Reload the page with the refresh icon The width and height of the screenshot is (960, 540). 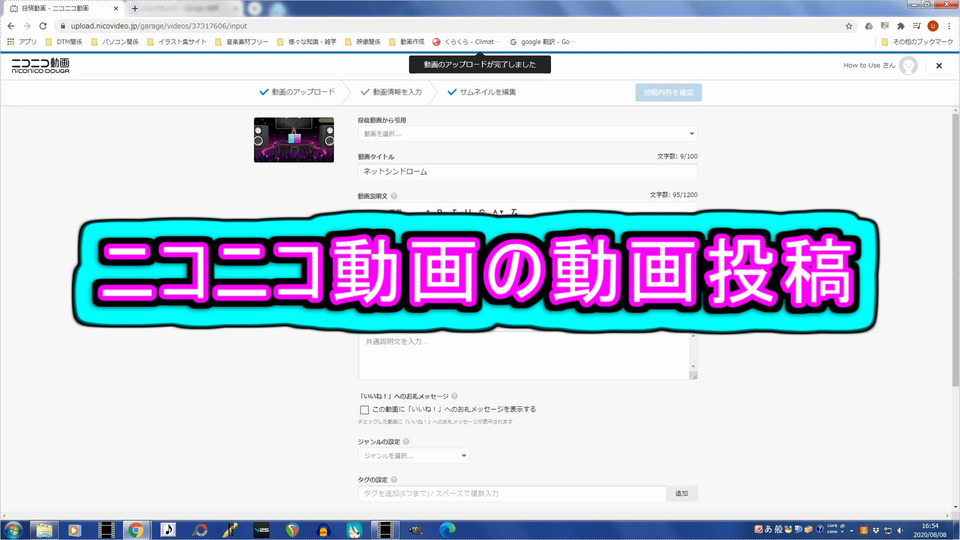point(43,26)
